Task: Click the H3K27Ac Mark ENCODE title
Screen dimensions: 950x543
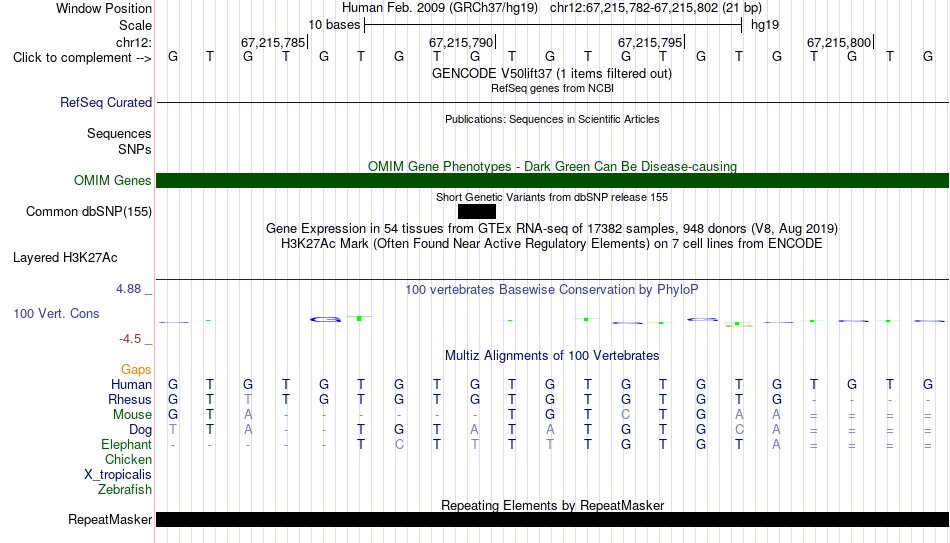Action: pos(552,244)
